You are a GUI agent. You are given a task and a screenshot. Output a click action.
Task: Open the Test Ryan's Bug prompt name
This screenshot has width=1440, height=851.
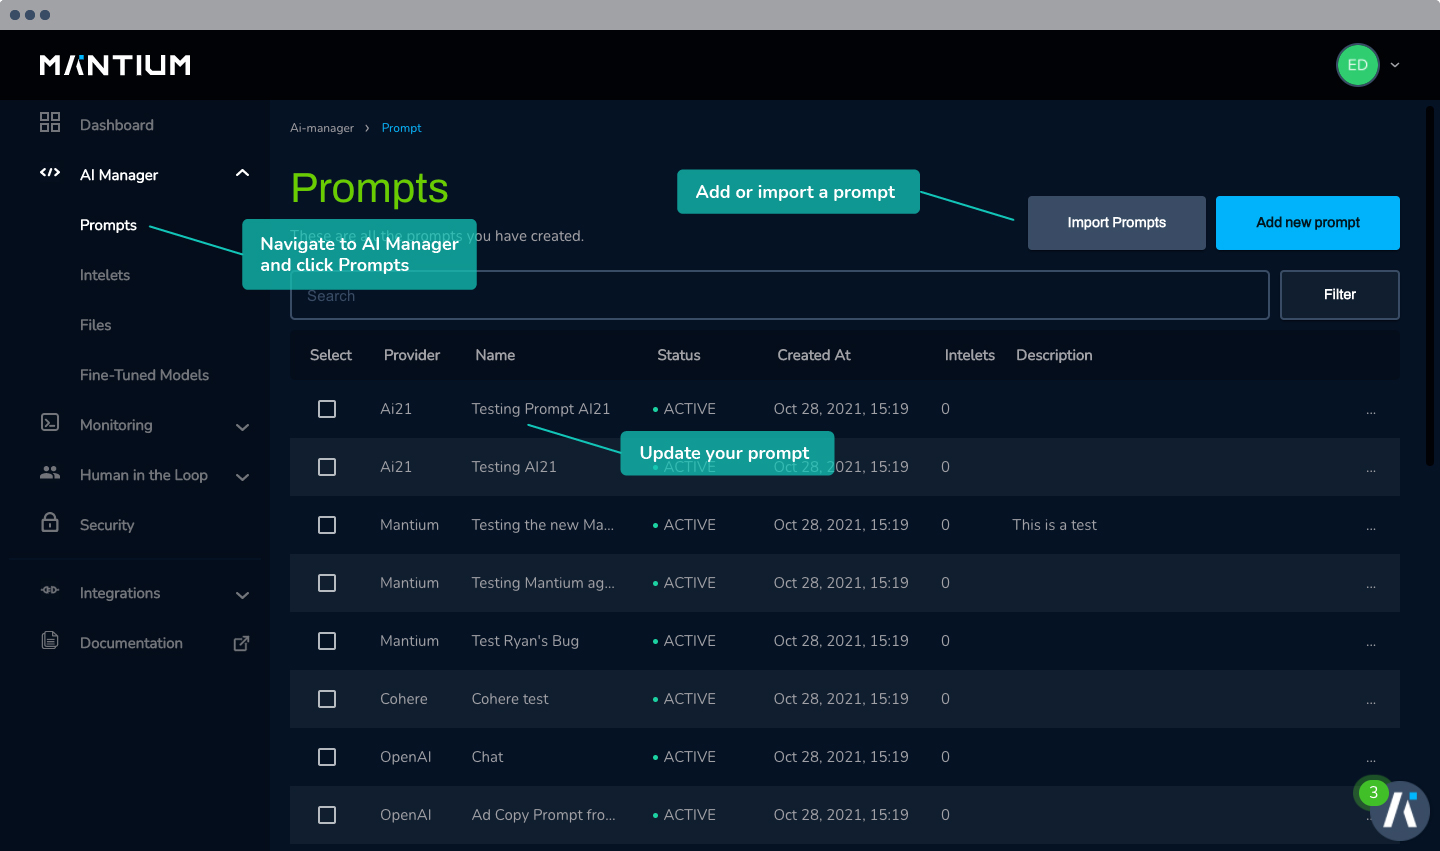(x=525, y=641)
